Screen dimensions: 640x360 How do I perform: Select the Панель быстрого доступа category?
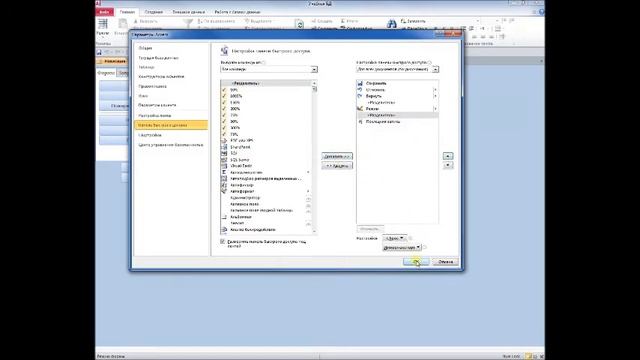pyautogui.click(x=171, y=125)
